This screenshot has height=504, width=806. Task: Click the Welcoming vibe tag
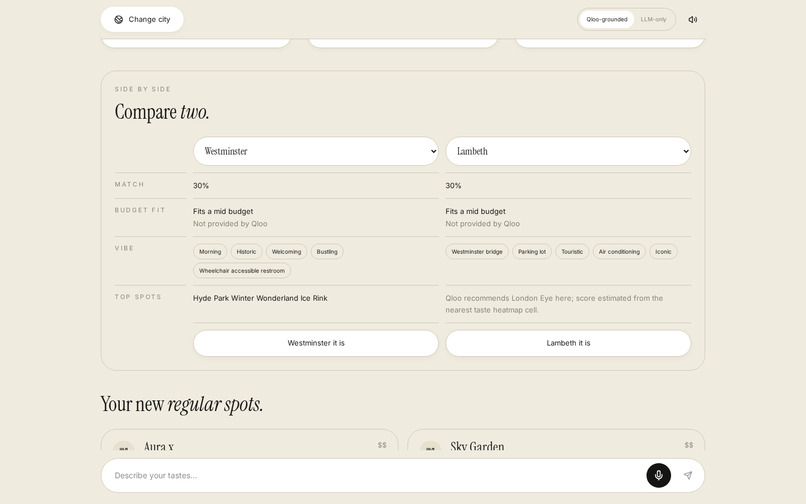(x=286, y=251)
